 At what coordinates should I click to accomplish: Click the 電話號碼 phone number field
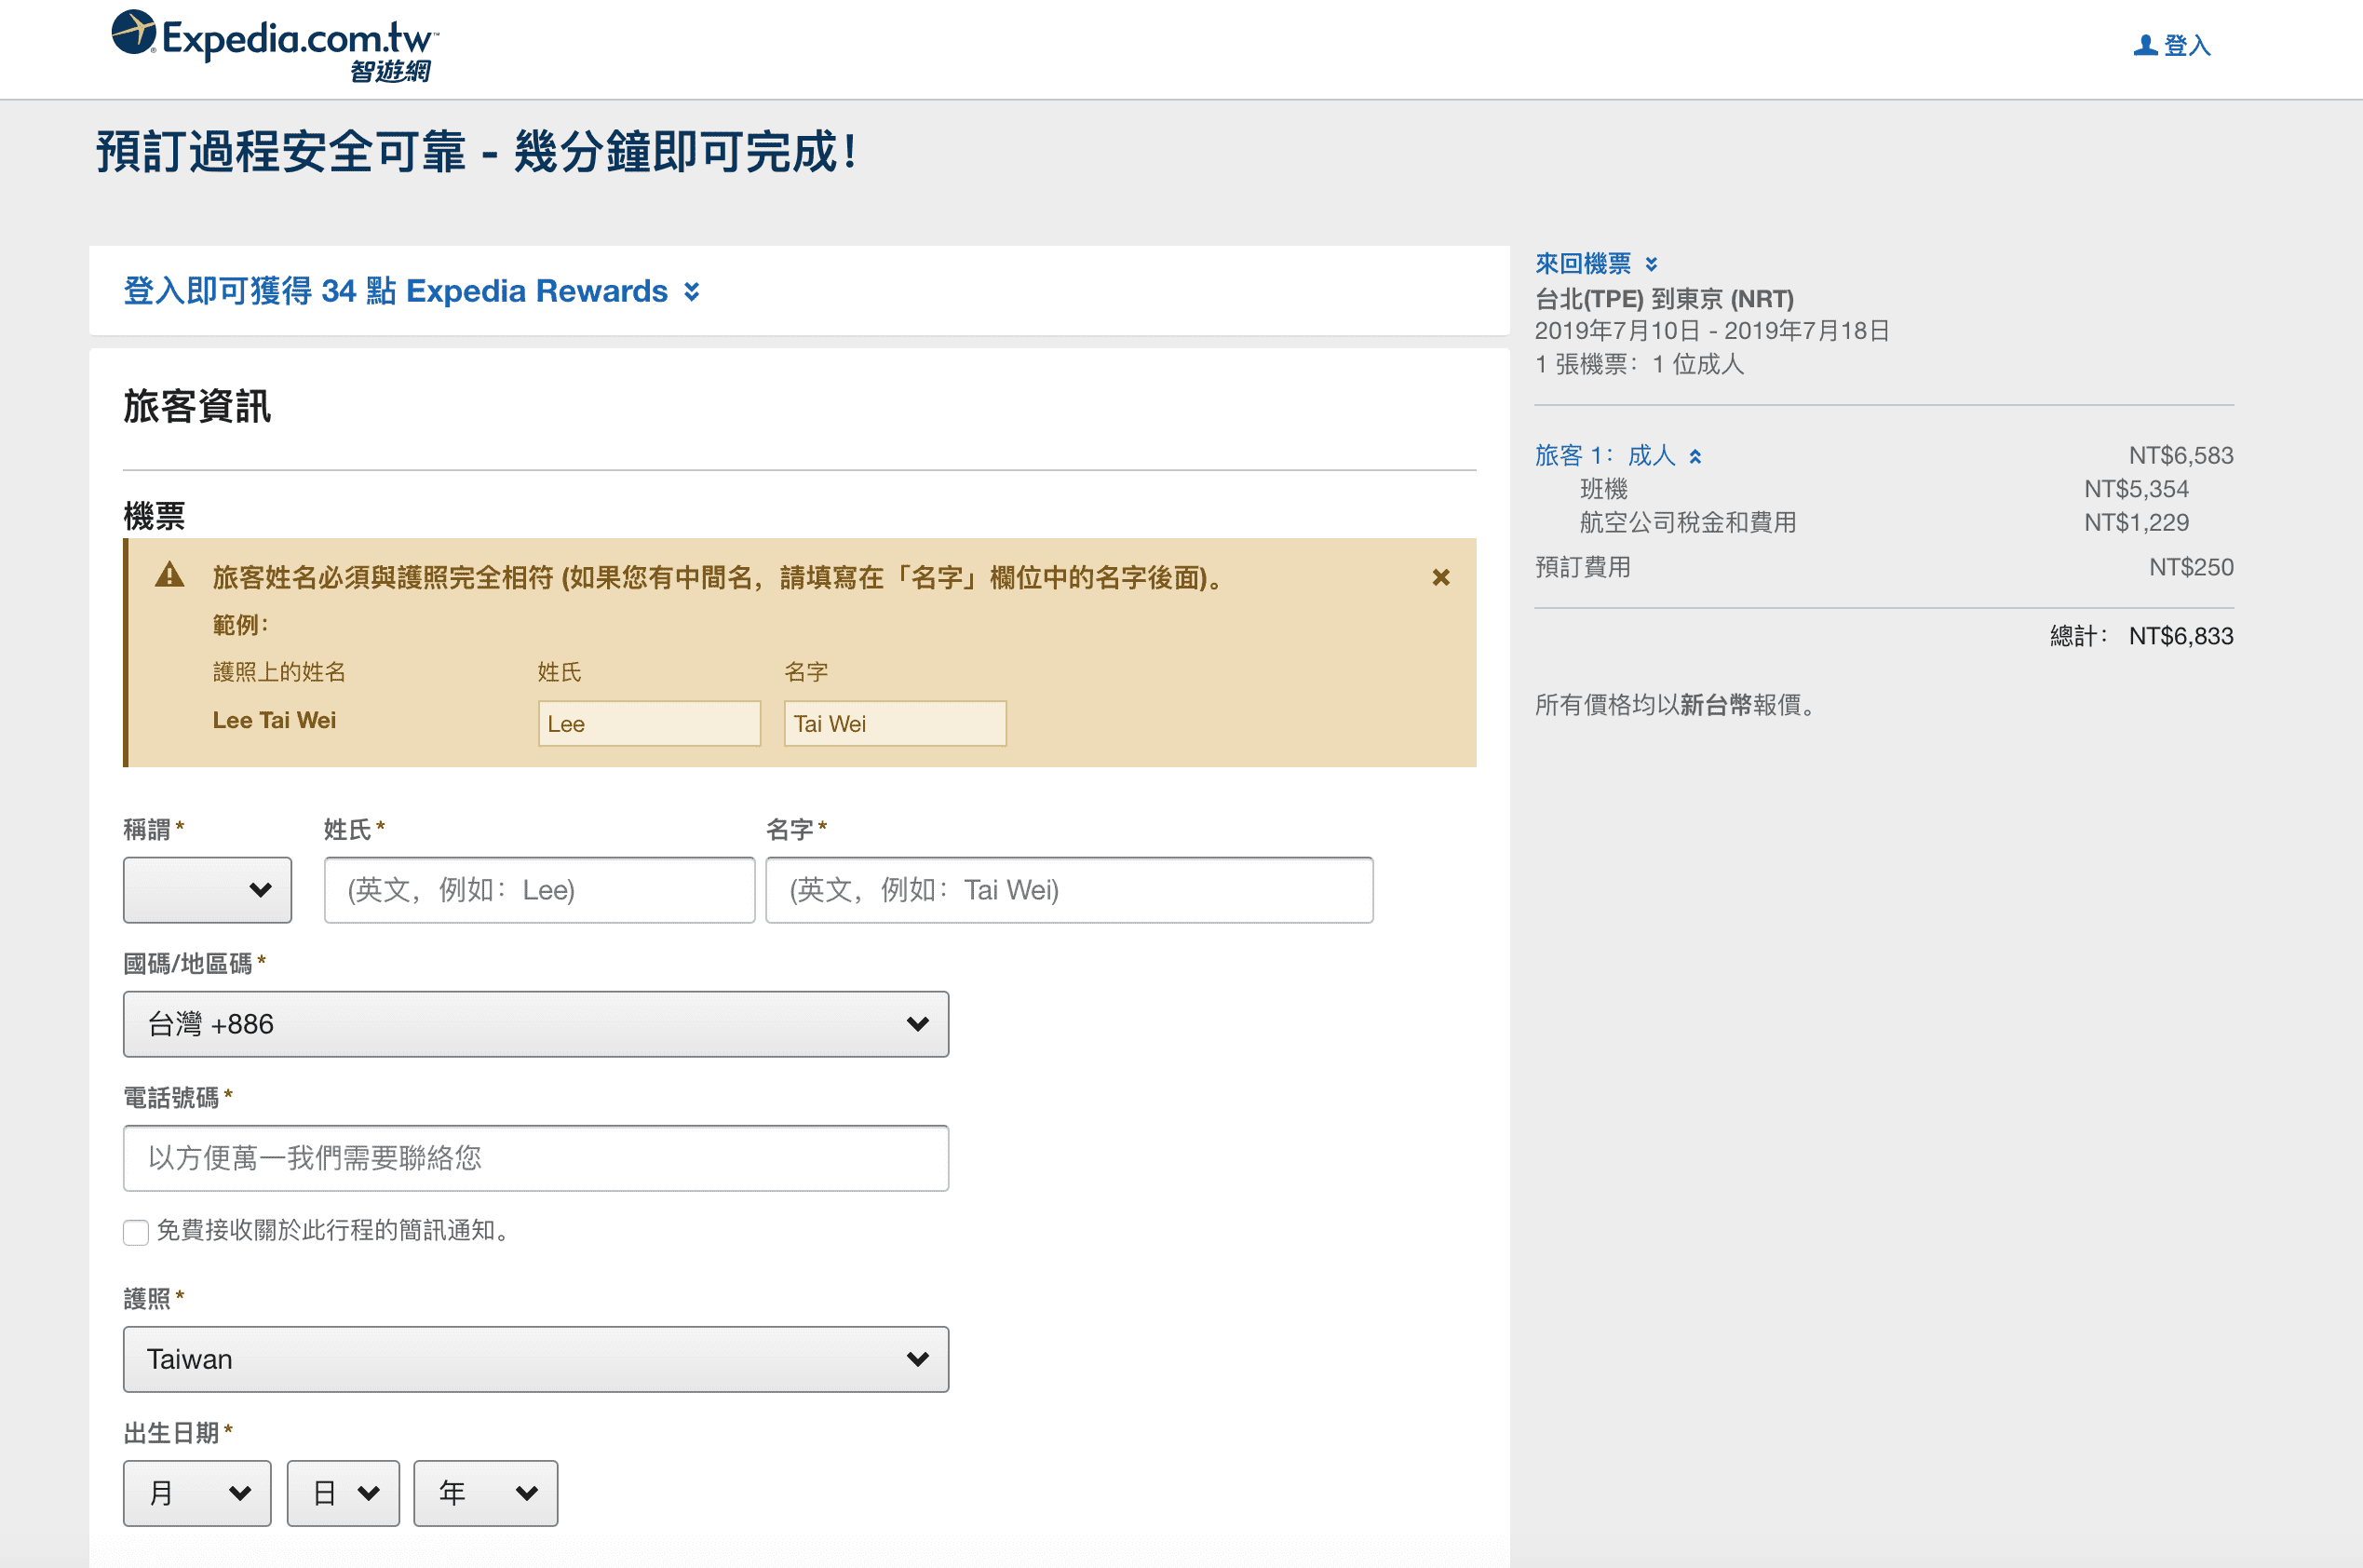pyautogui.click(x=536, y=1158)
